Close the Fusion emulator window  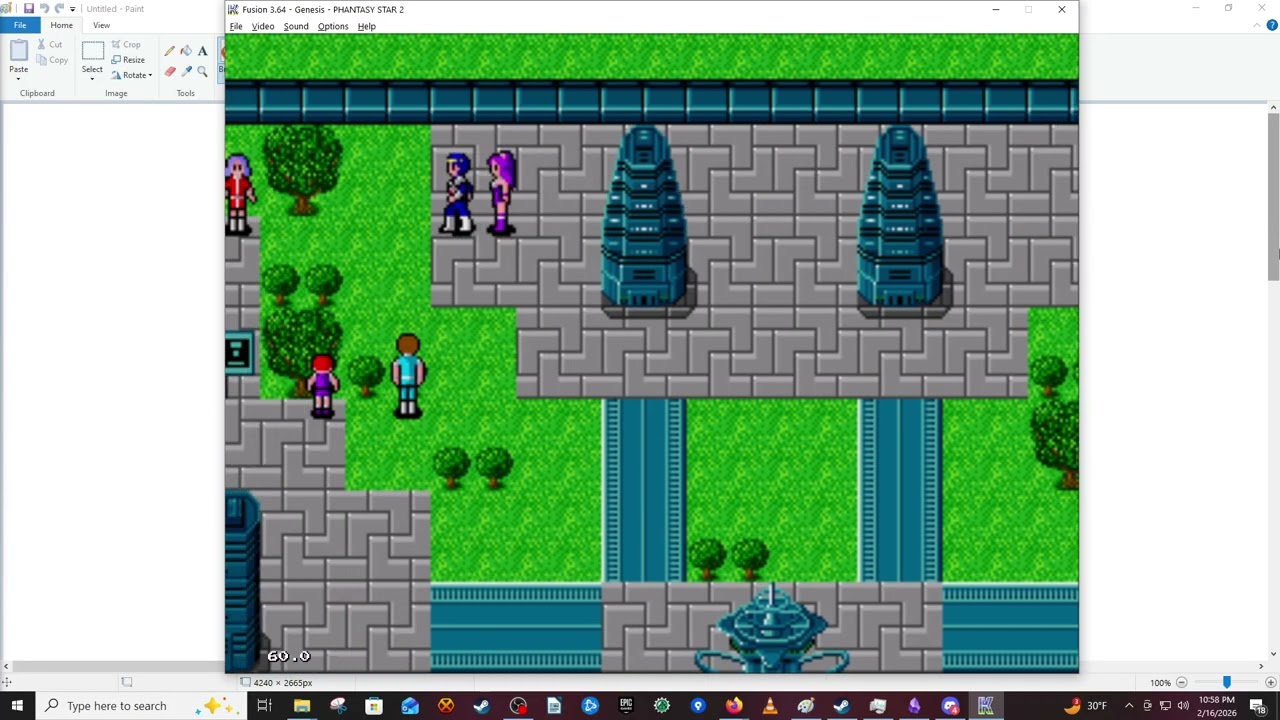click(1062, 9)
